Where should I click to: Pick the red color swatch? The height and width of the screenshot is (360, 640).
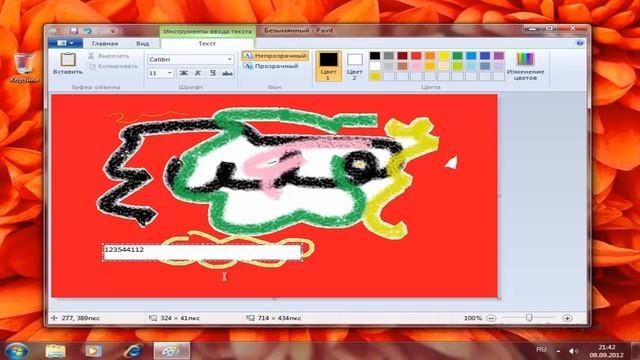pos(416,56)
